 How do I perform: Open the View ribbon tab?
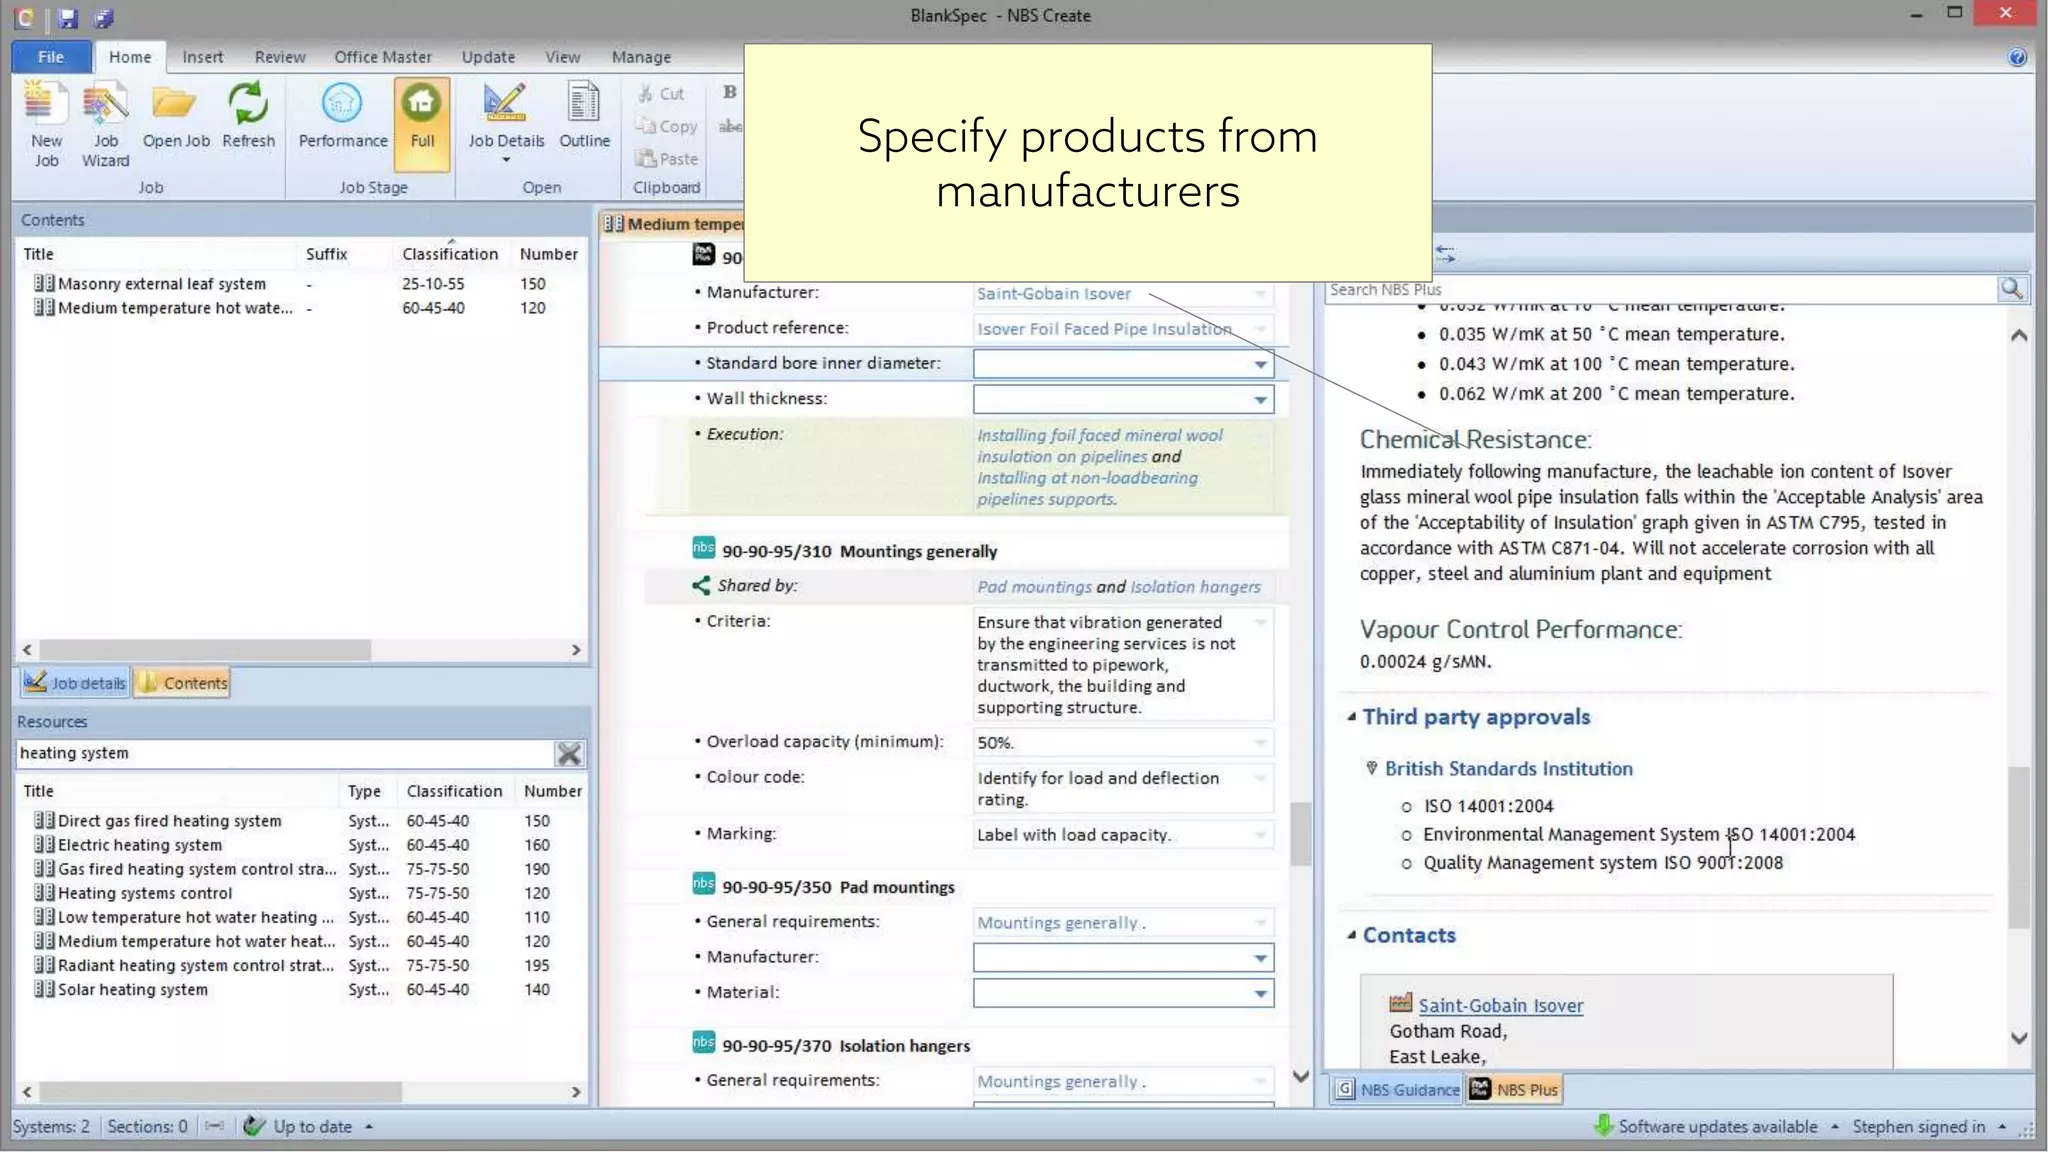point(562,57)
